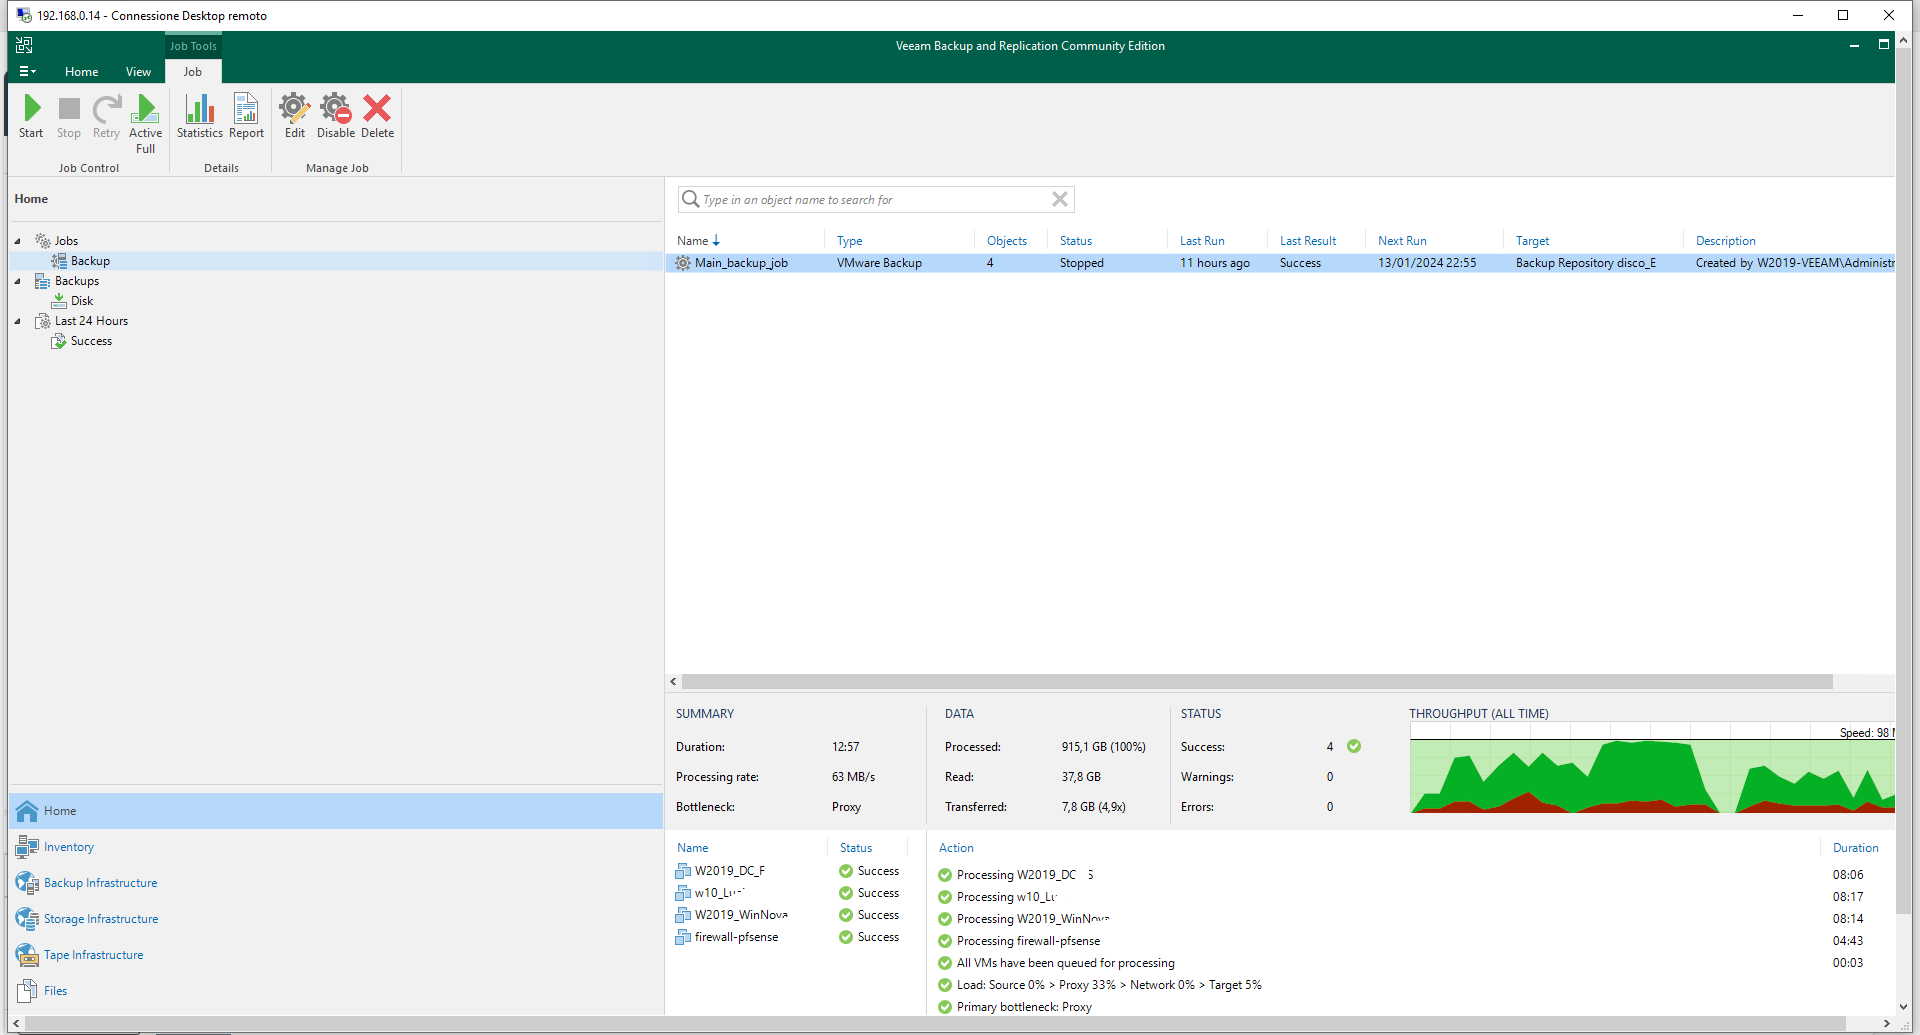The width and height of the screenshot is (1920, 1035).
Task: Clear the search box with X
Action: 1060,199
